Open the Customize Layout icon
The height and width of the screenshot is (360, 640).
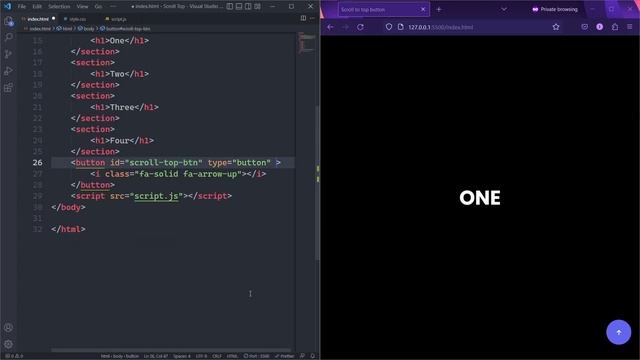258,6
